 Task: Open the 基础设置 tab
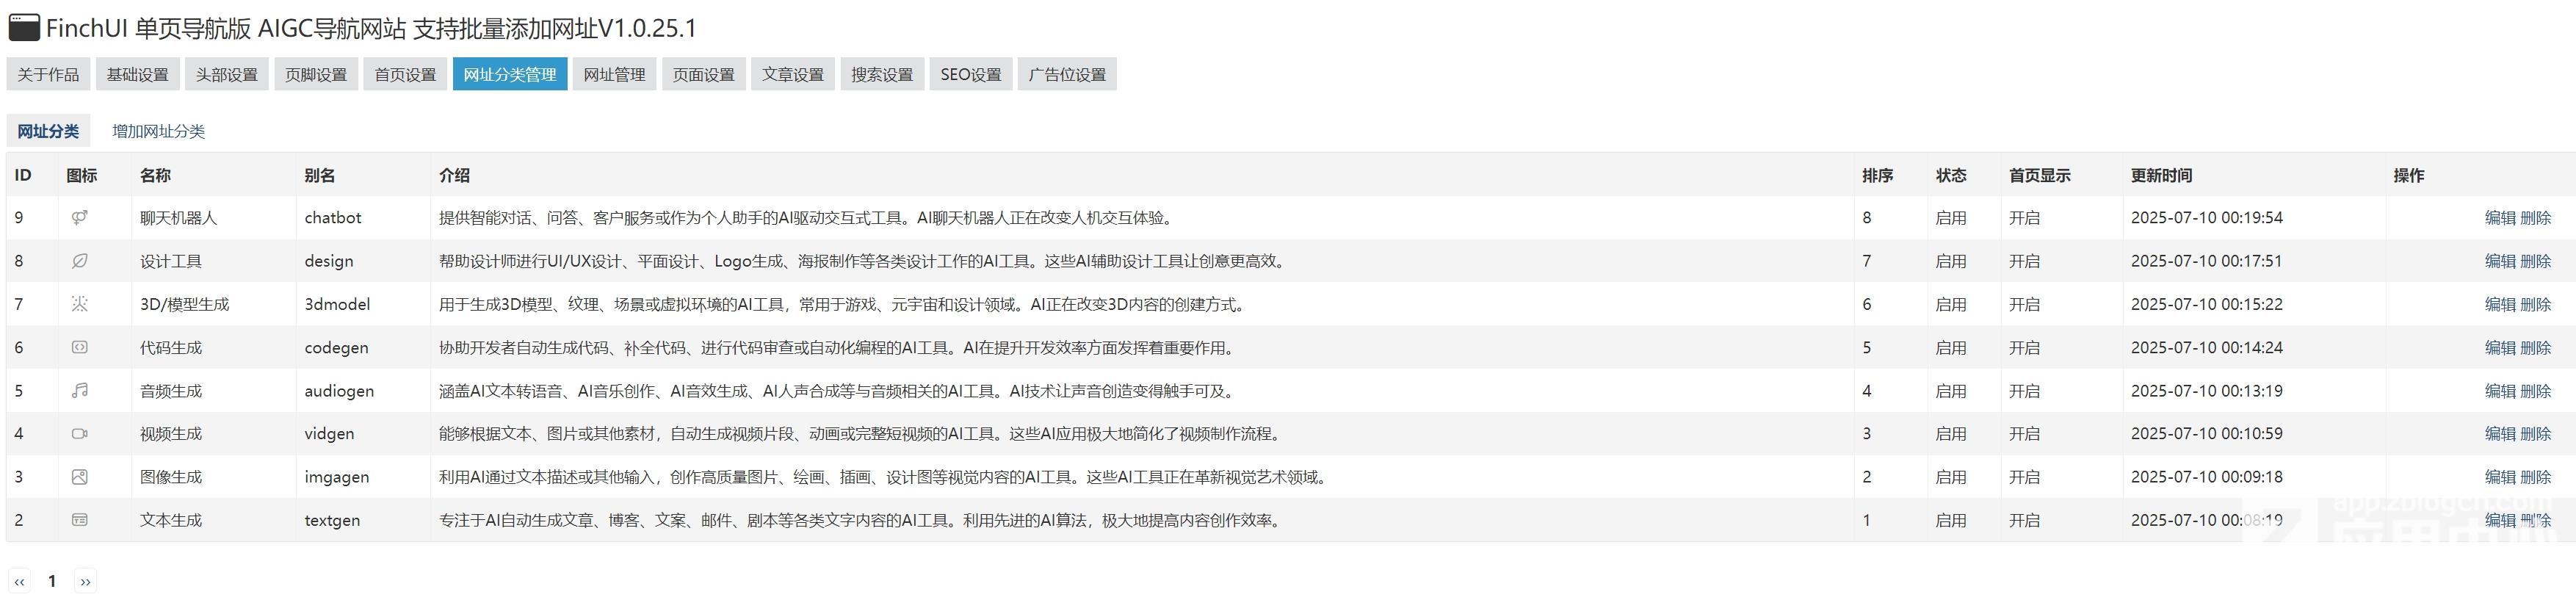point(137,74)
